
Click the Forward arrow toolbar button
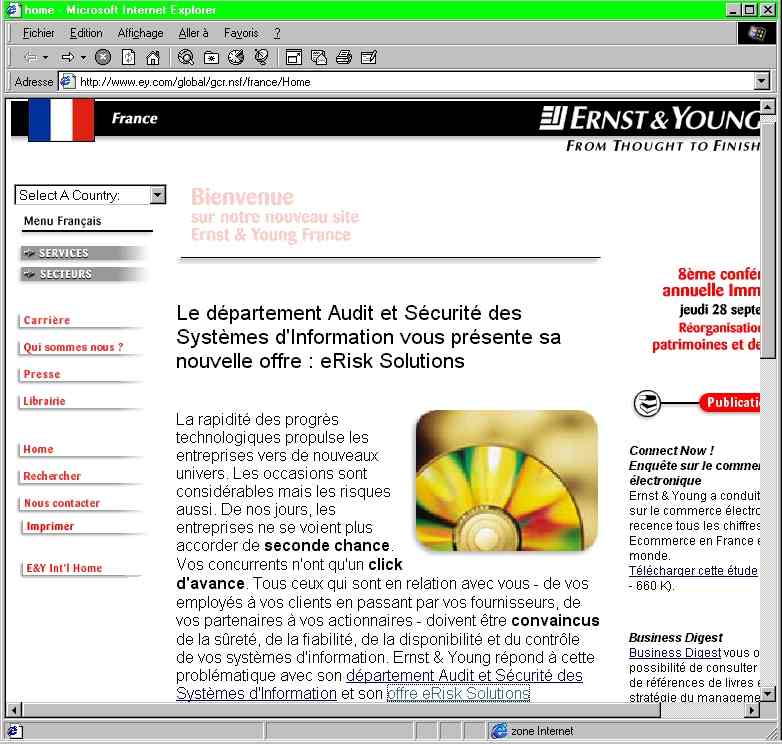(67, 58)
